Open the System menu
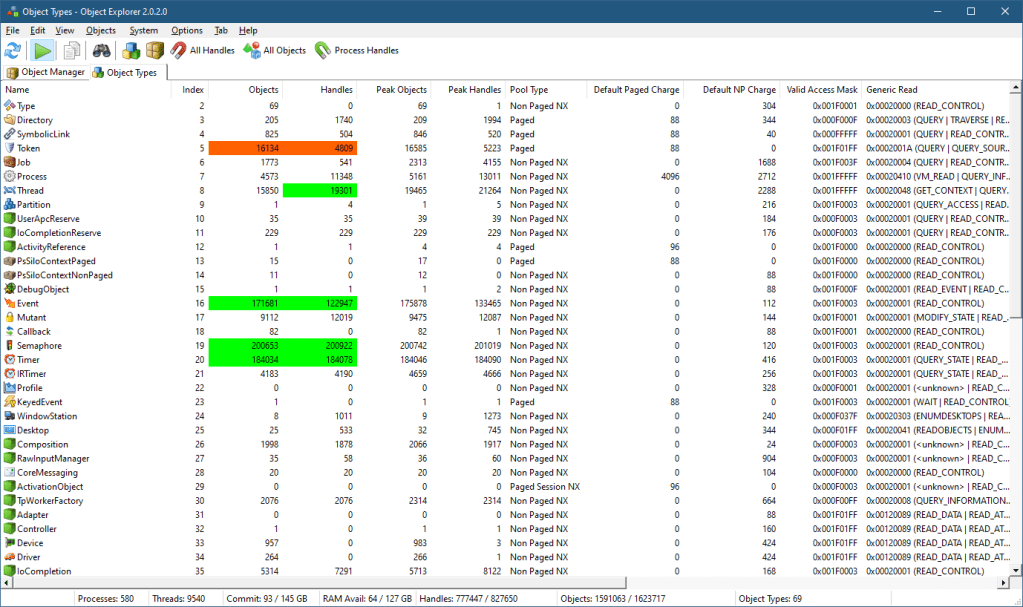This screenshot has height=607, width=1023. pyautogui.click(x=143, y=31)
